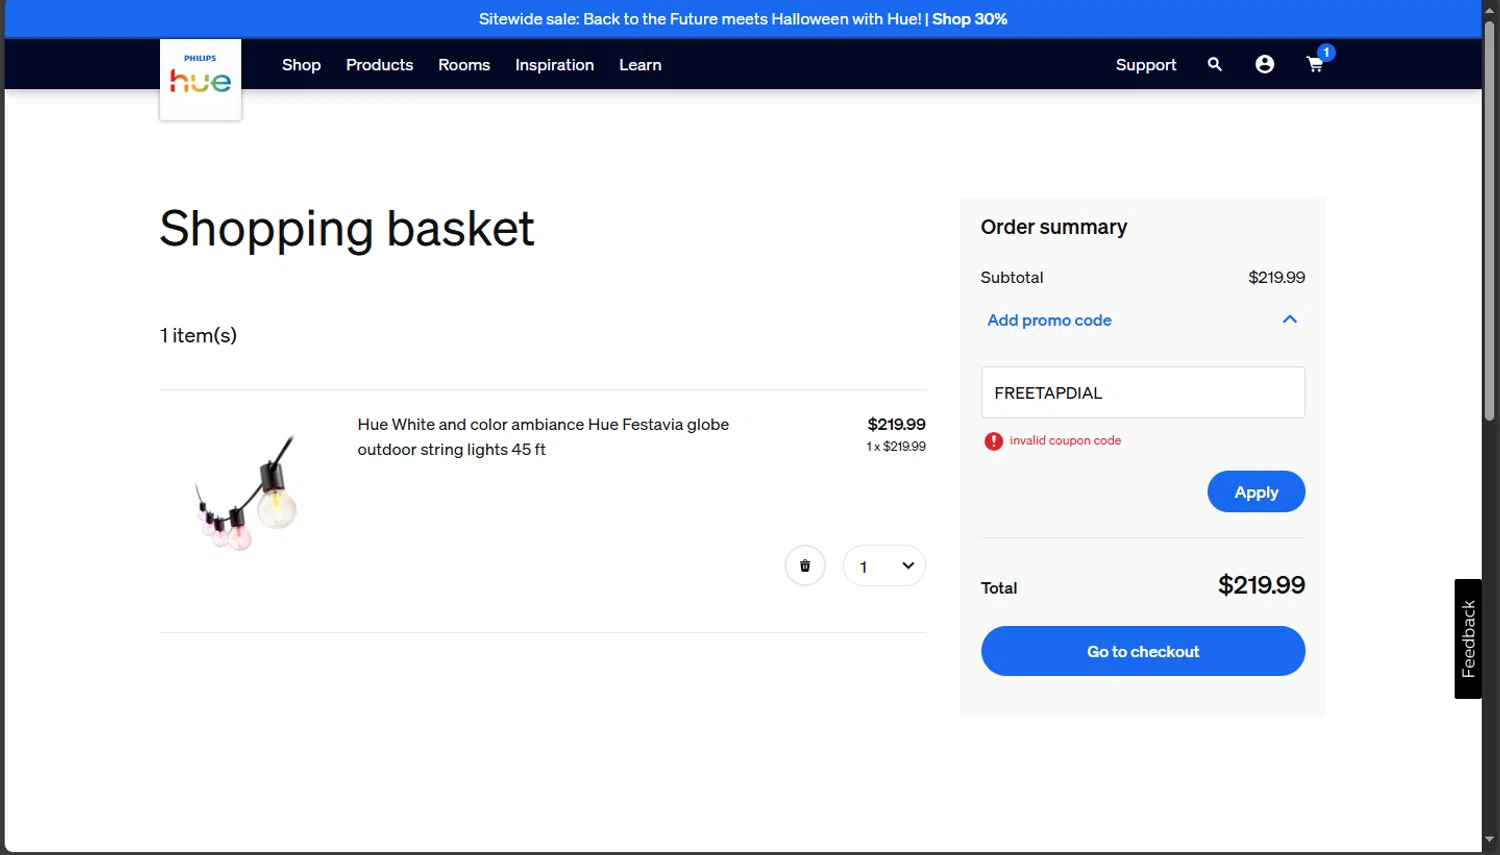
Task: Collapse the Add promo code section
Action: click(x=1290, y=319)
